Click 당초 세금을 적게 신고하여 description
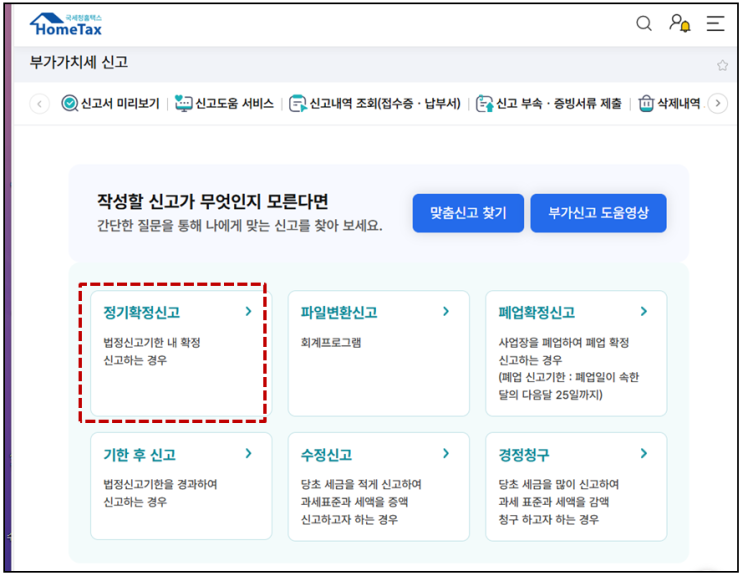The image size is (743, 576). pyautogui.click(x=361, y=502)
